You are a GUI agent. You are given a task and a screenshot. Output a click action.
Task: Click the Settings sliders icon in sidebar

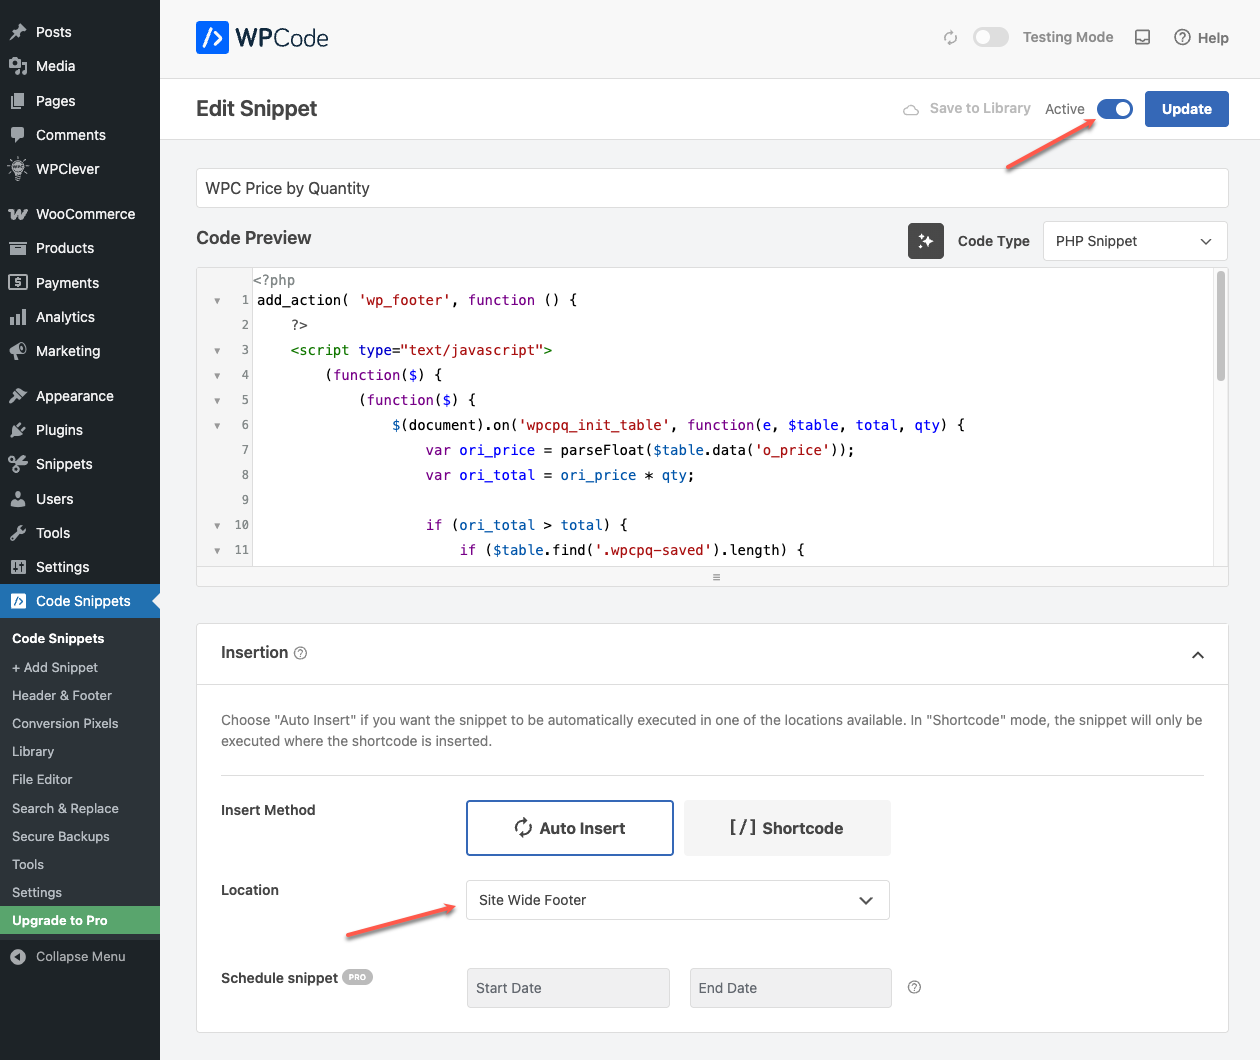click(x=18, y=567)
